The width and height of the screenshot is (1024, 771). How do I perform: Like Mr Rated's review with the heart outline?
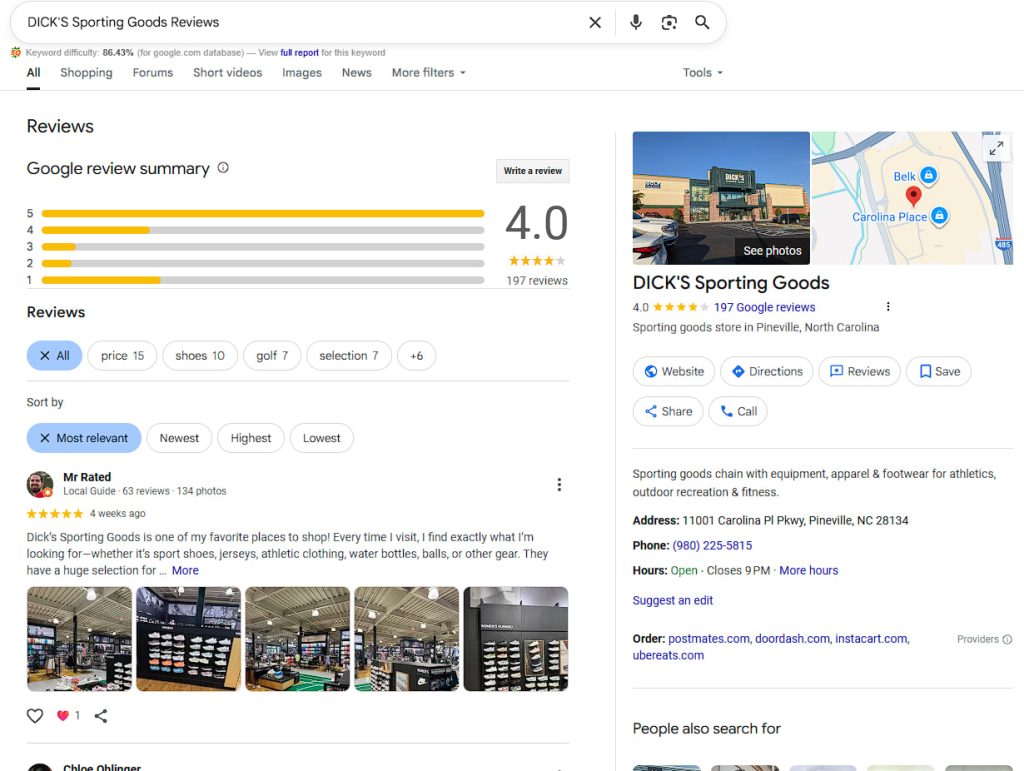click(35, 716)
